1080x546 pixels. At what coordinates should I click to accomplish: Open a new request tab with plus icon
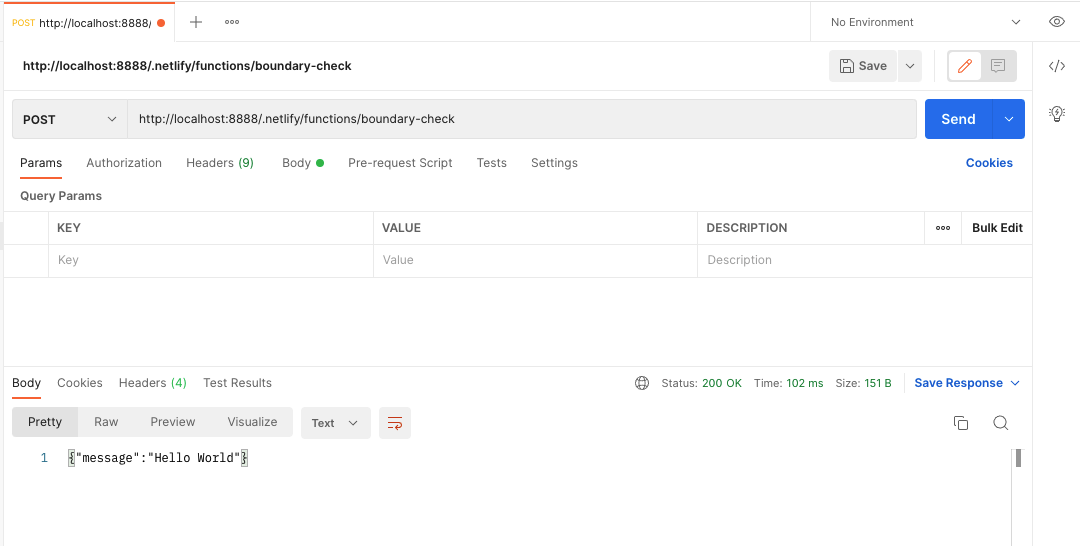196,22
